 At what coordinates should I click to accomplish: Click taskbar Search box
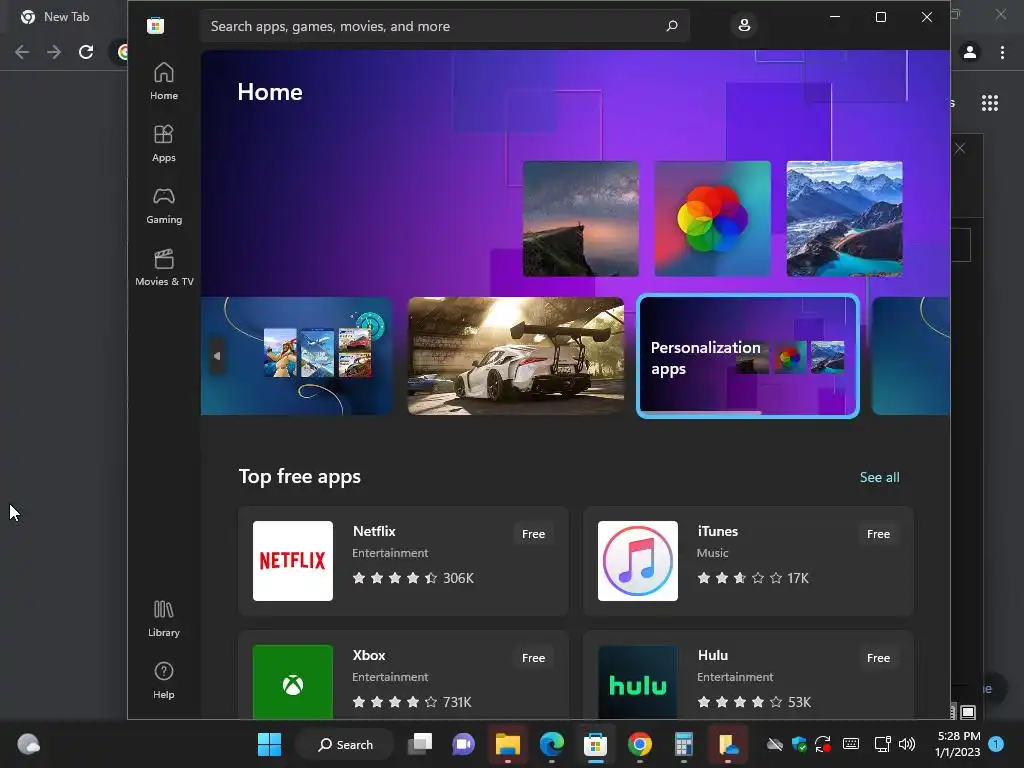pyautogui.click(x=345, y=744)
